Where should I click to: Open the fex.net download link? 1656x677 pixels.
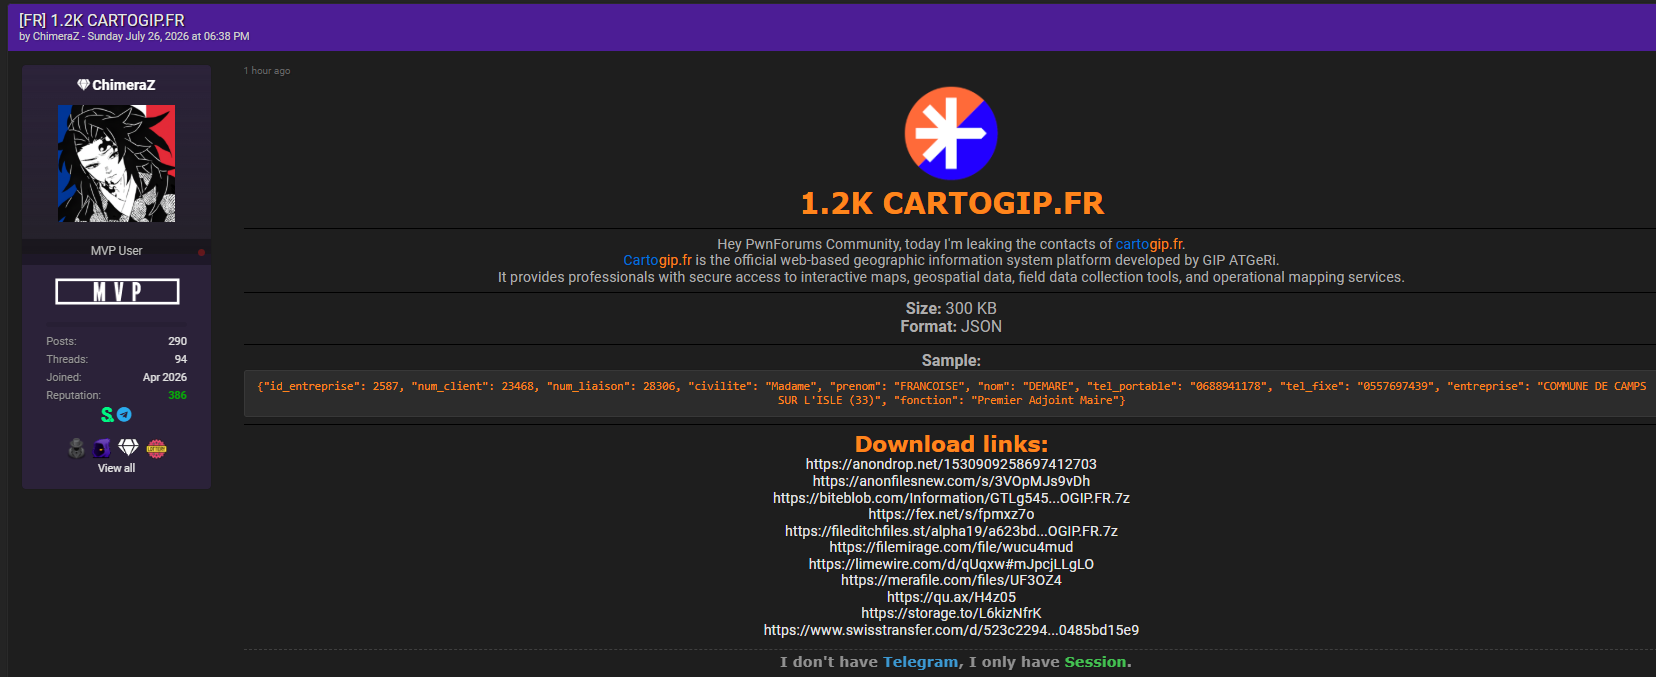point(951,514)
